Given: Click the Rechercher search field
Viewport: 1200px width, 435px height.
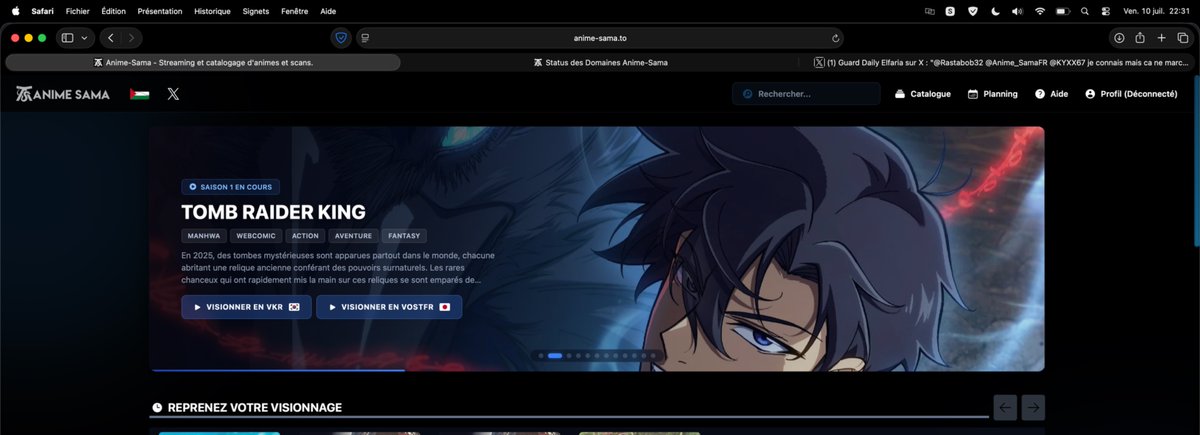Looking at the screenshot, I should [806, 94].
